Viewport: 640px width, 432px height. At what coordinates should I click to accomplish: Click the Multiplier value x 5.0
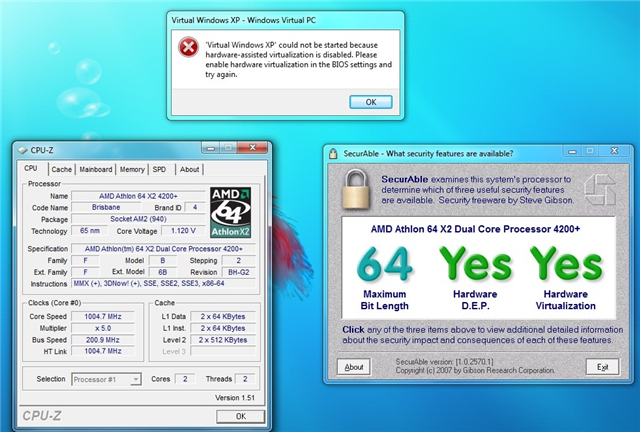[x=102, y=328]
